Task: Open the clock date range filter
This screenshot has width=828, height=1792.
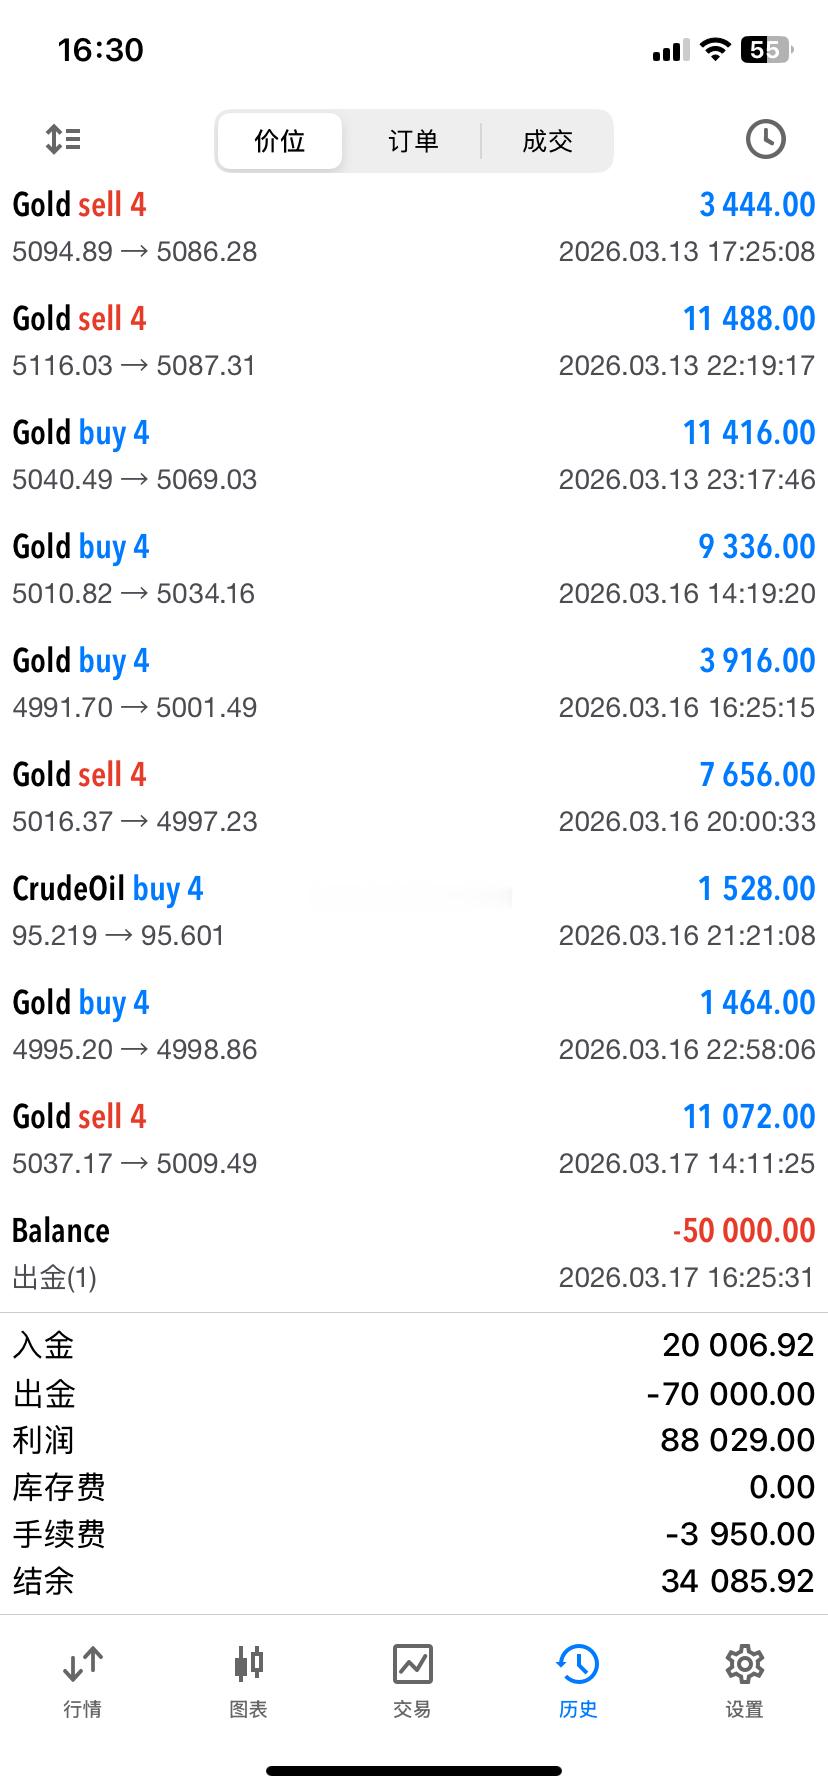Action: click(x=765, y=139)
